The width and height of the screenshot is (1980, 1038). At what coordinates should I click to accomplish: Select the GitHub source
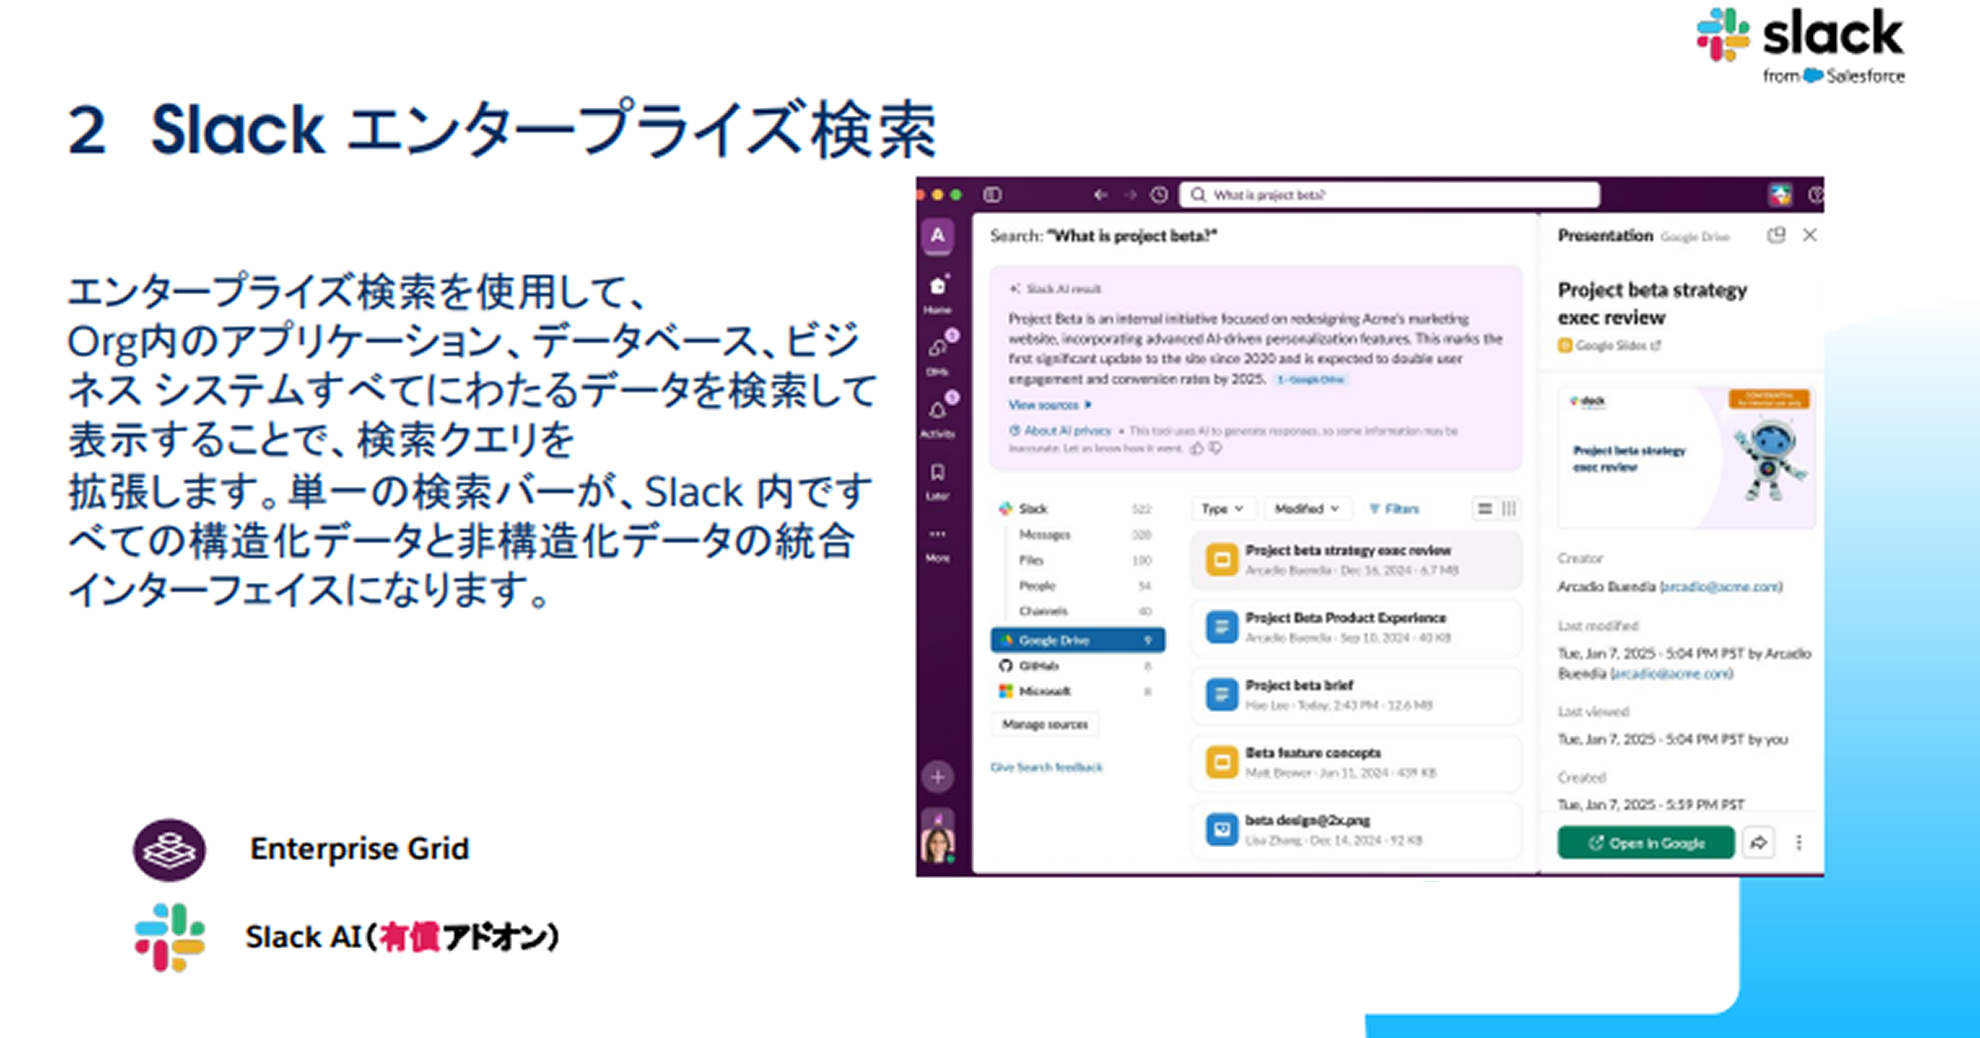[1077, 666]
